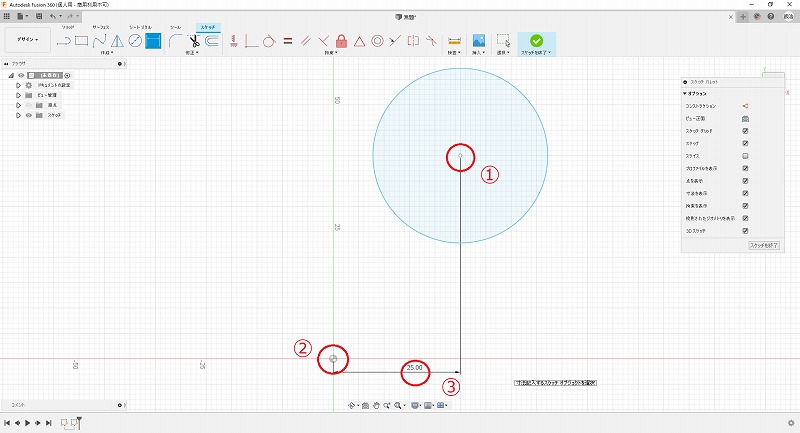Select the line sketch tool
The image size is (800, 433).
(x=63, y=41)
